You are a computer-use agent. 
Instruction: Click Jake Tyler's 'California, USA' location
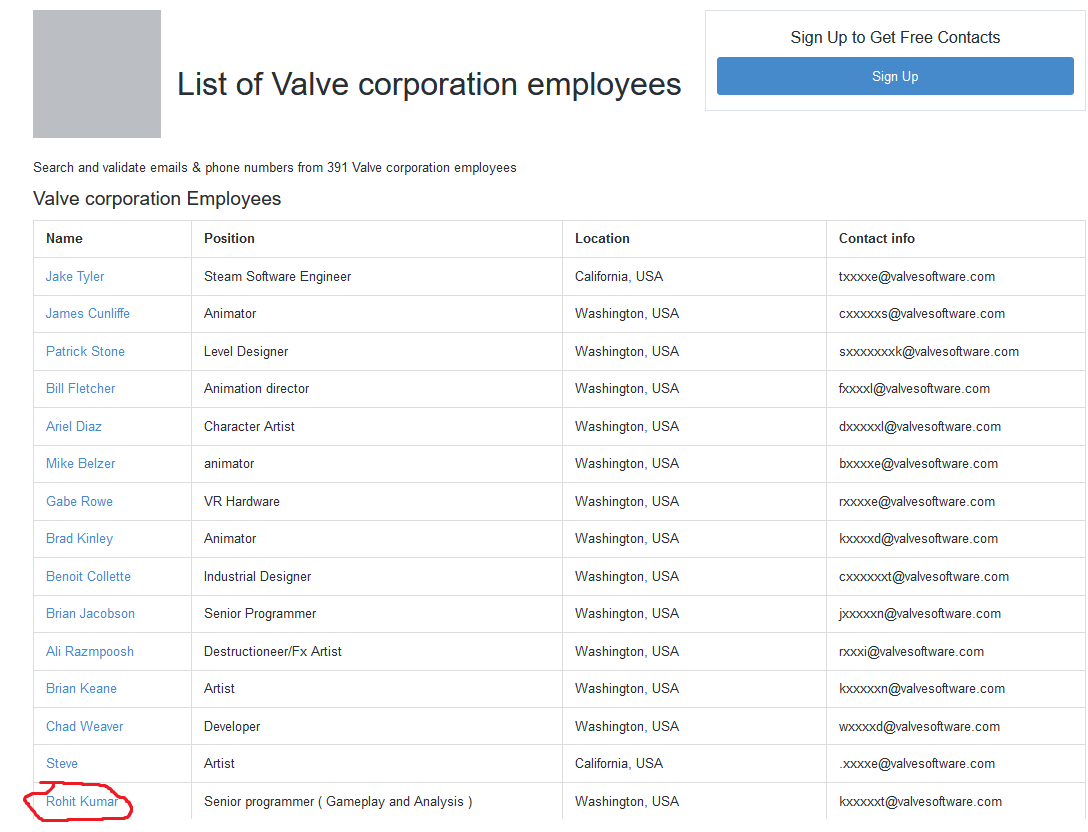[x=618, y=276]
